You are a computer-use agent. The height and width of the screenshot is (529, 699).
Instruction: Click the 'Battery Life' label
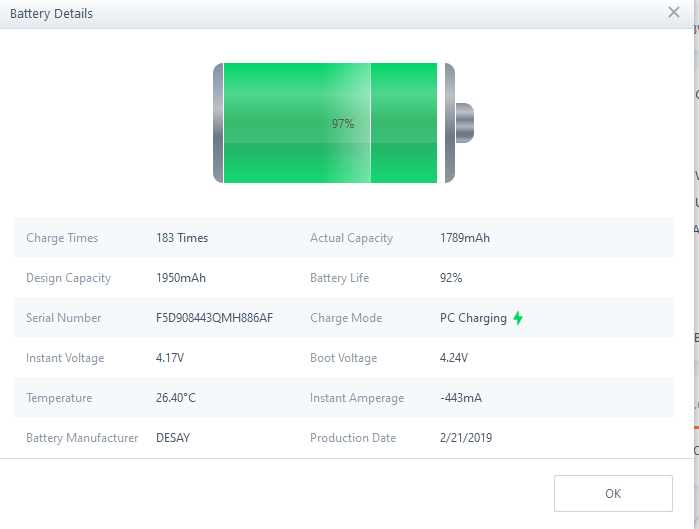click(339, 278)
